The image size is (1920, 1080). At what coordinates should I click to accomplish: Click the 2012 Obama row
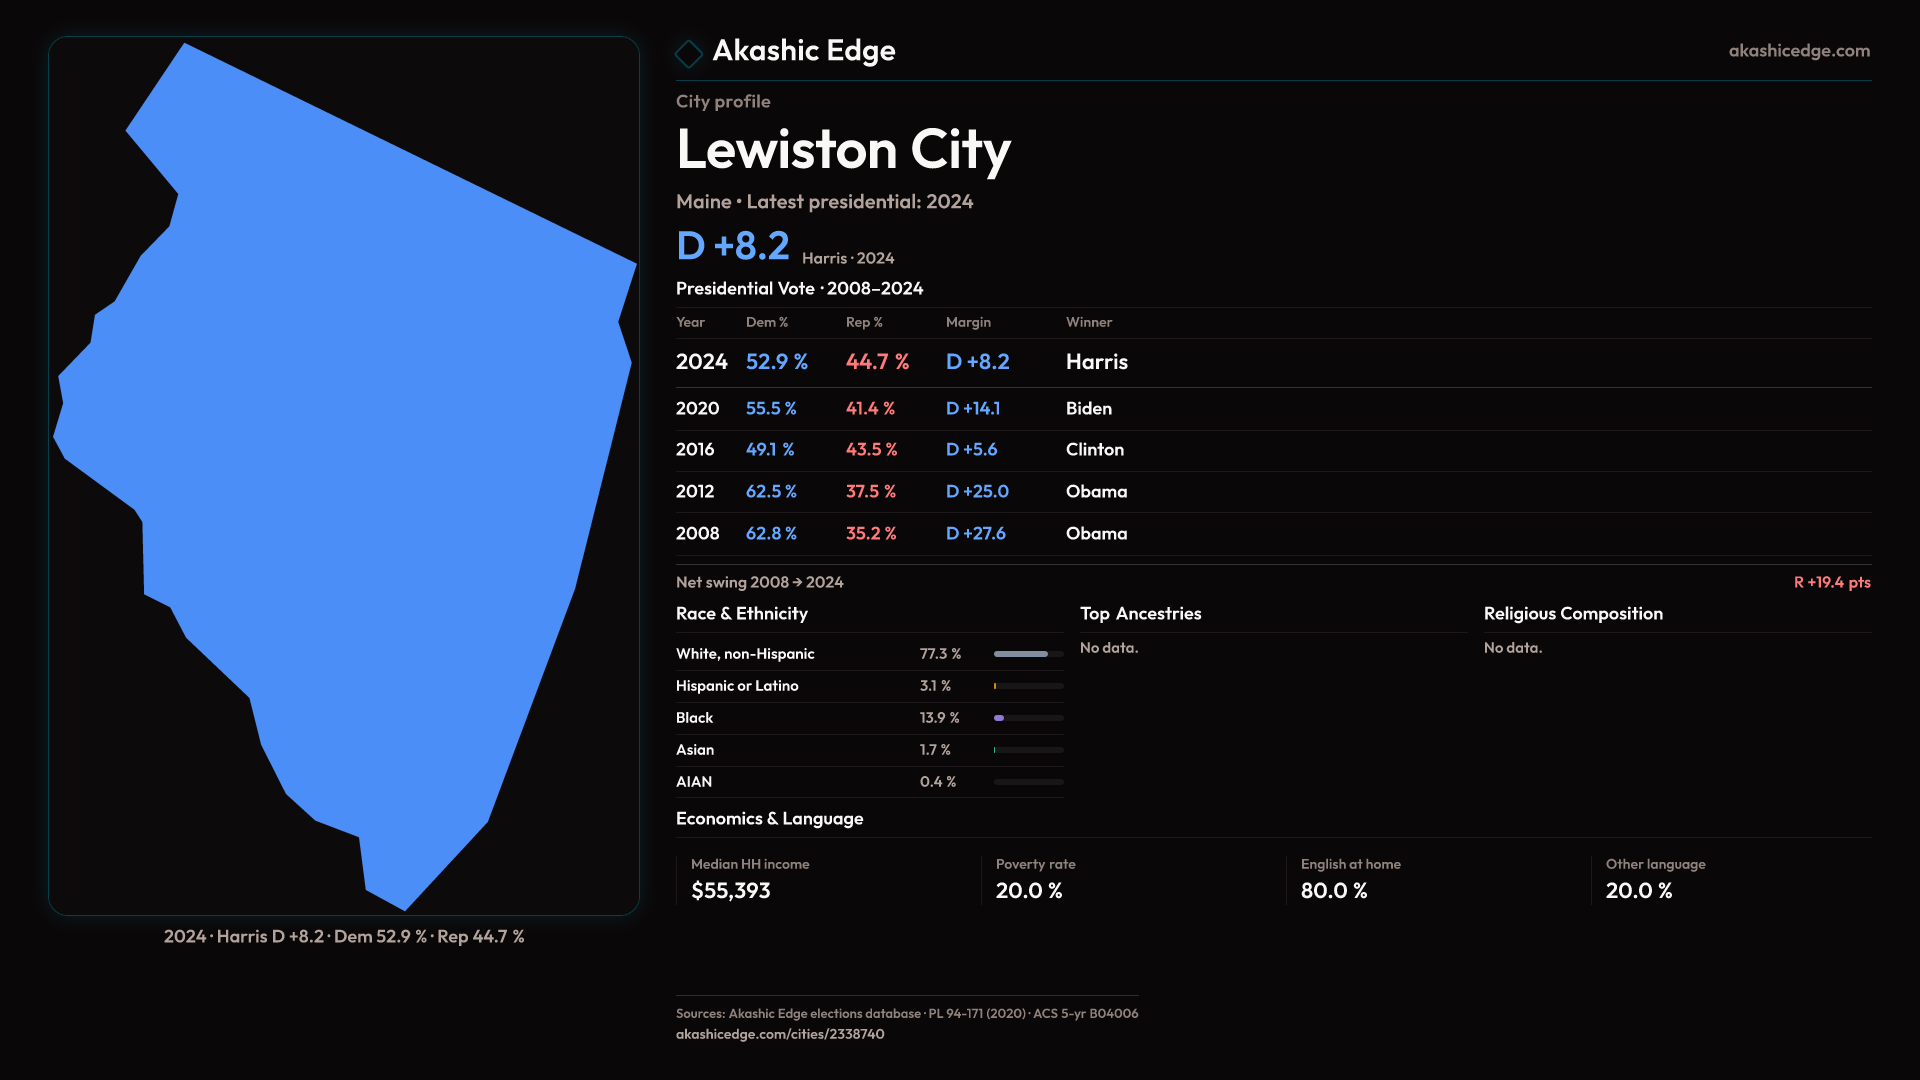pyautogui.click(x=900, y=492)
